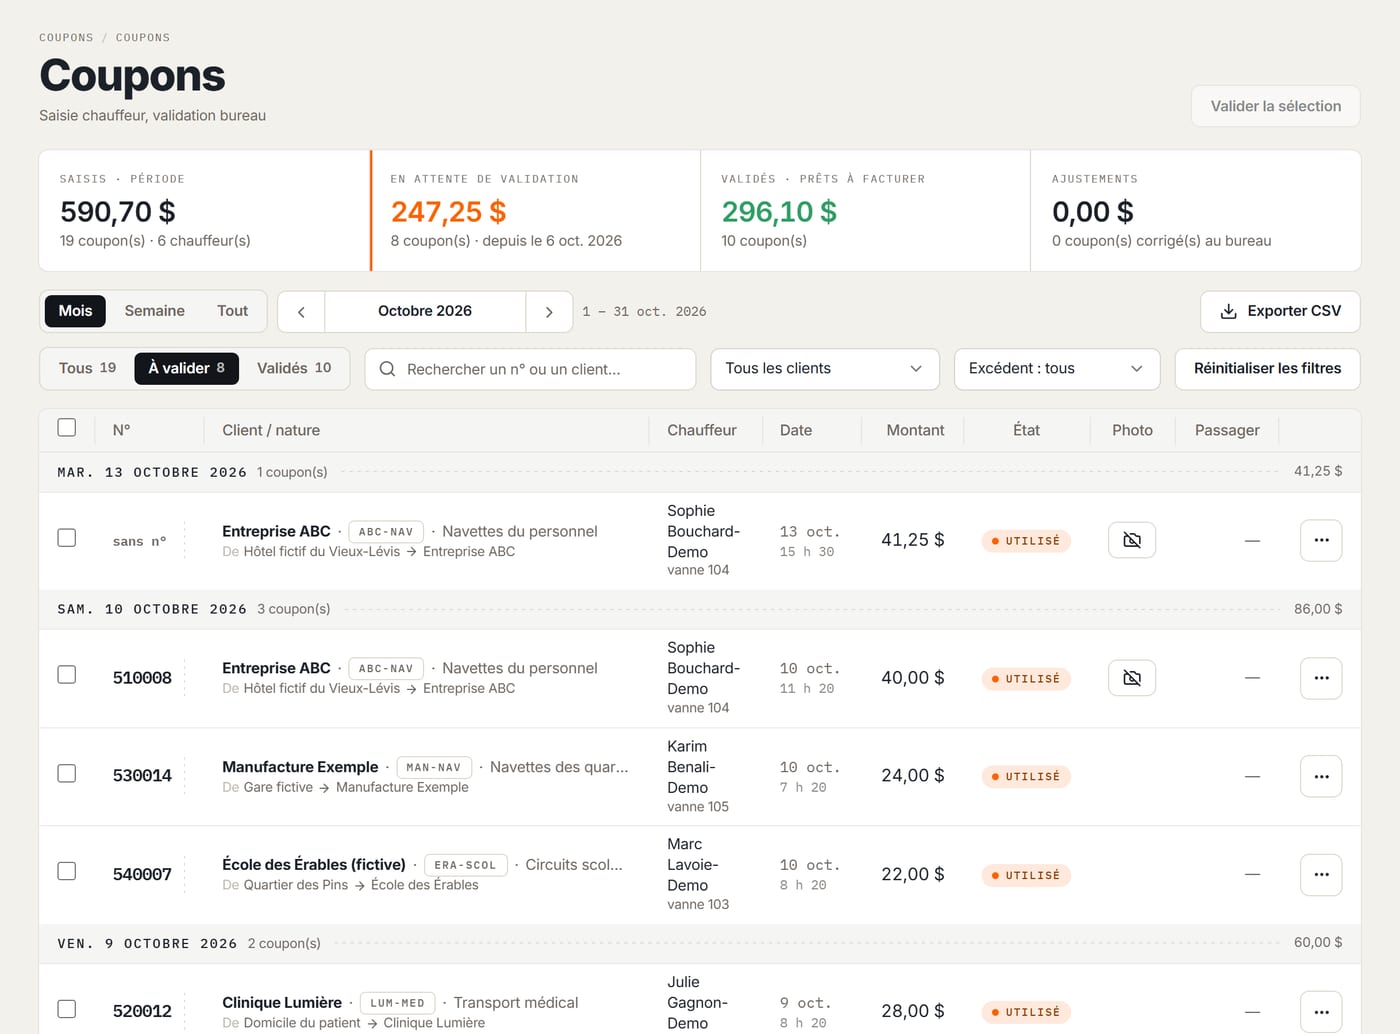1400x1034 pixels.
Task: Open more actions menu for coupon 510008
Action: click(x=1321, y=678)
